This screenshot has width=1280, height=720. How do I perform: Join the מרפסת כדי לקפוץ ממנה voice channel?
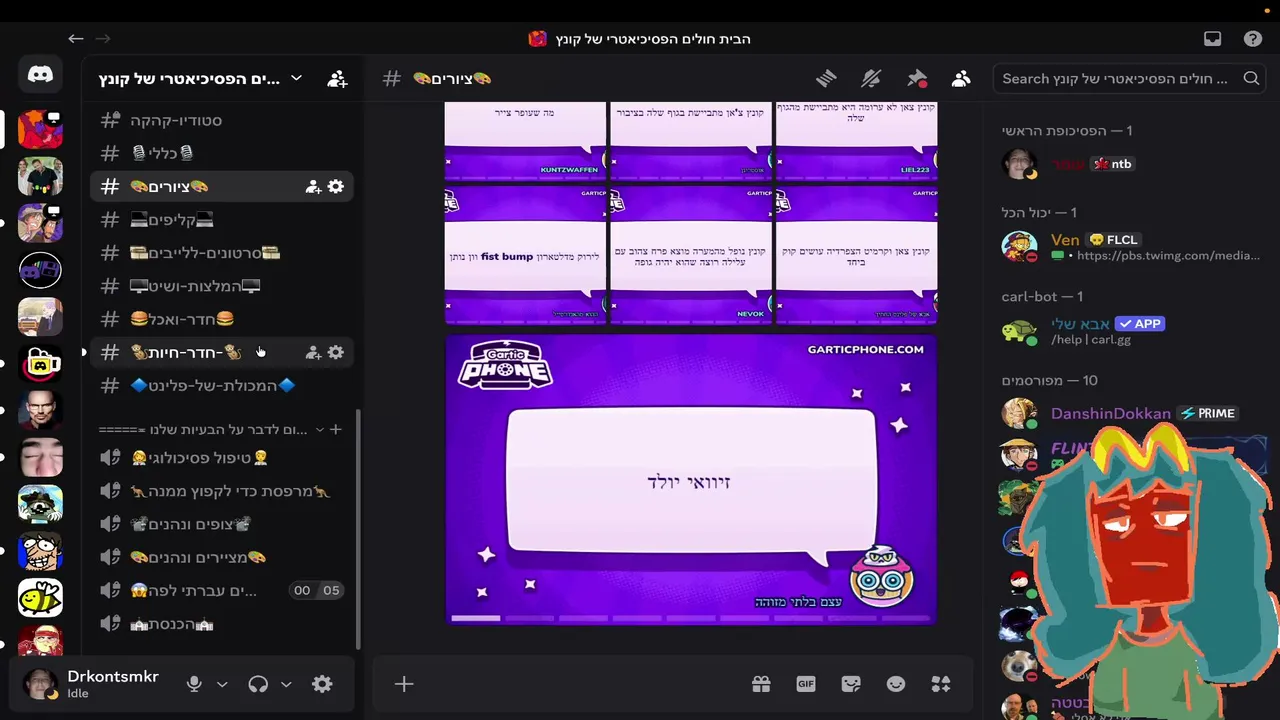222,491
